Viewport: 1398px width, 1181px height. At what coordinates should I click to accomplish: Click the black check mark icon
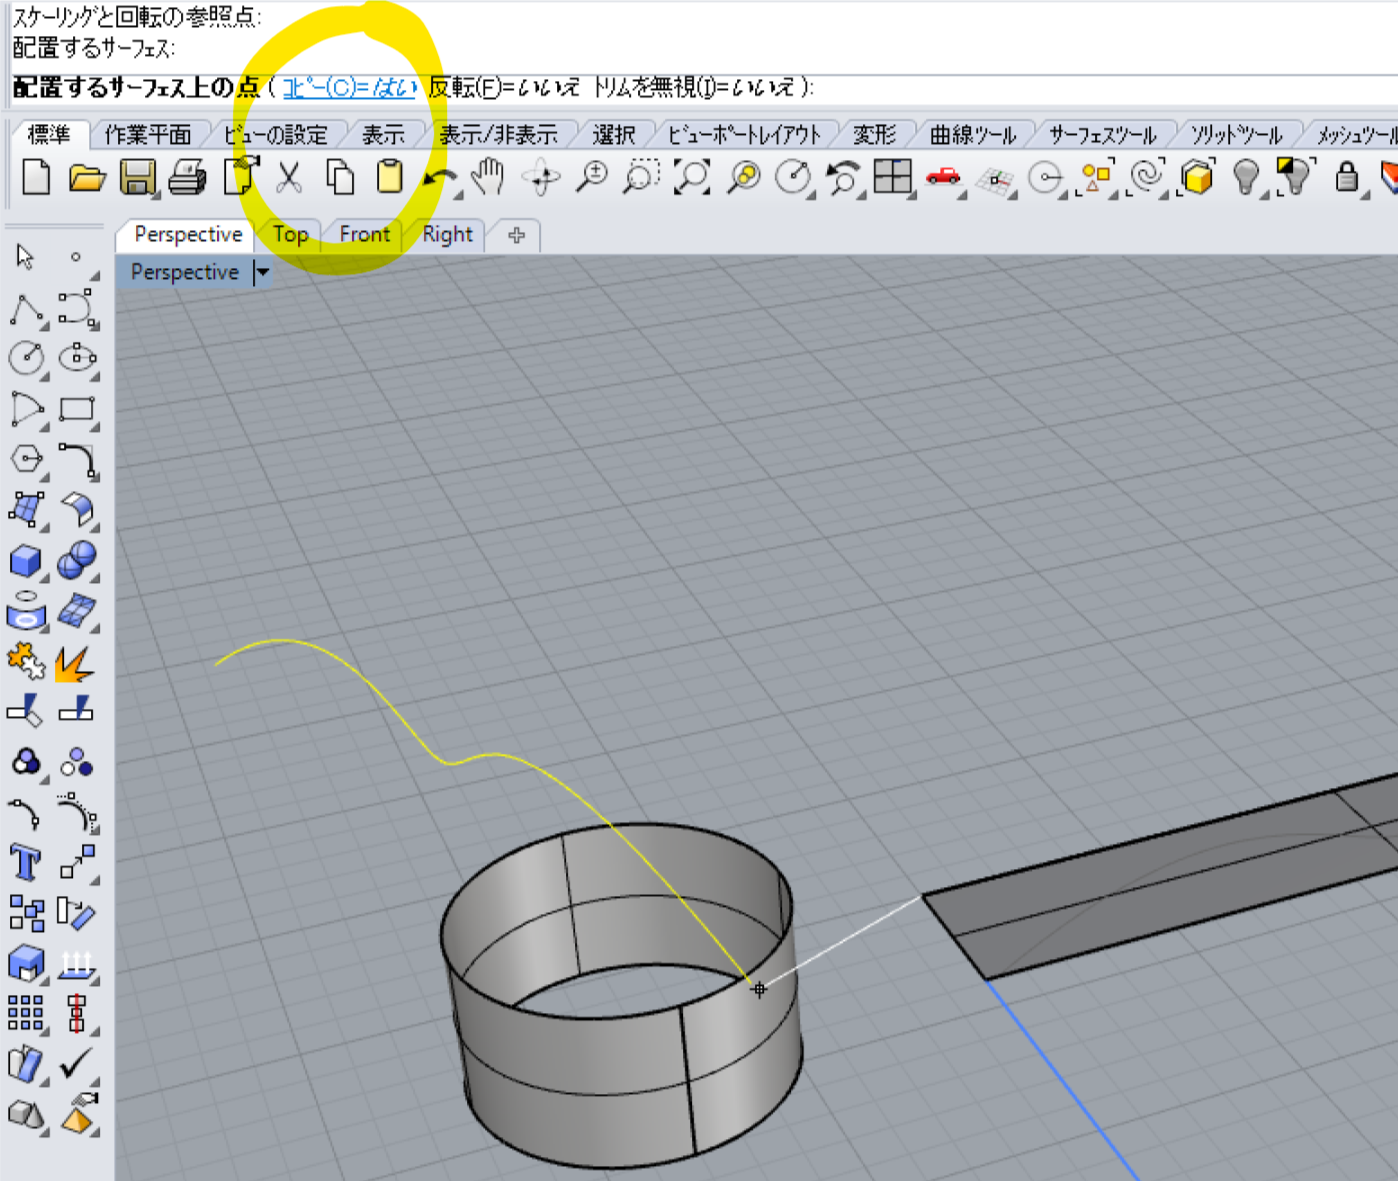pos(76,1063)
